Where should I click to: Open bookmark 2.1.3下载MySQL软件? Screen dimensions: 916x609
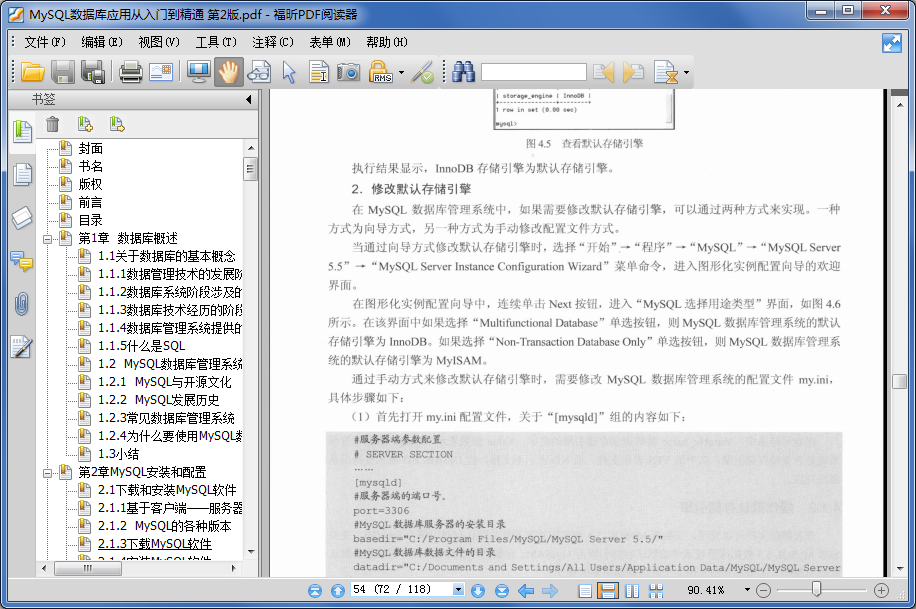[x=155, y=544]
